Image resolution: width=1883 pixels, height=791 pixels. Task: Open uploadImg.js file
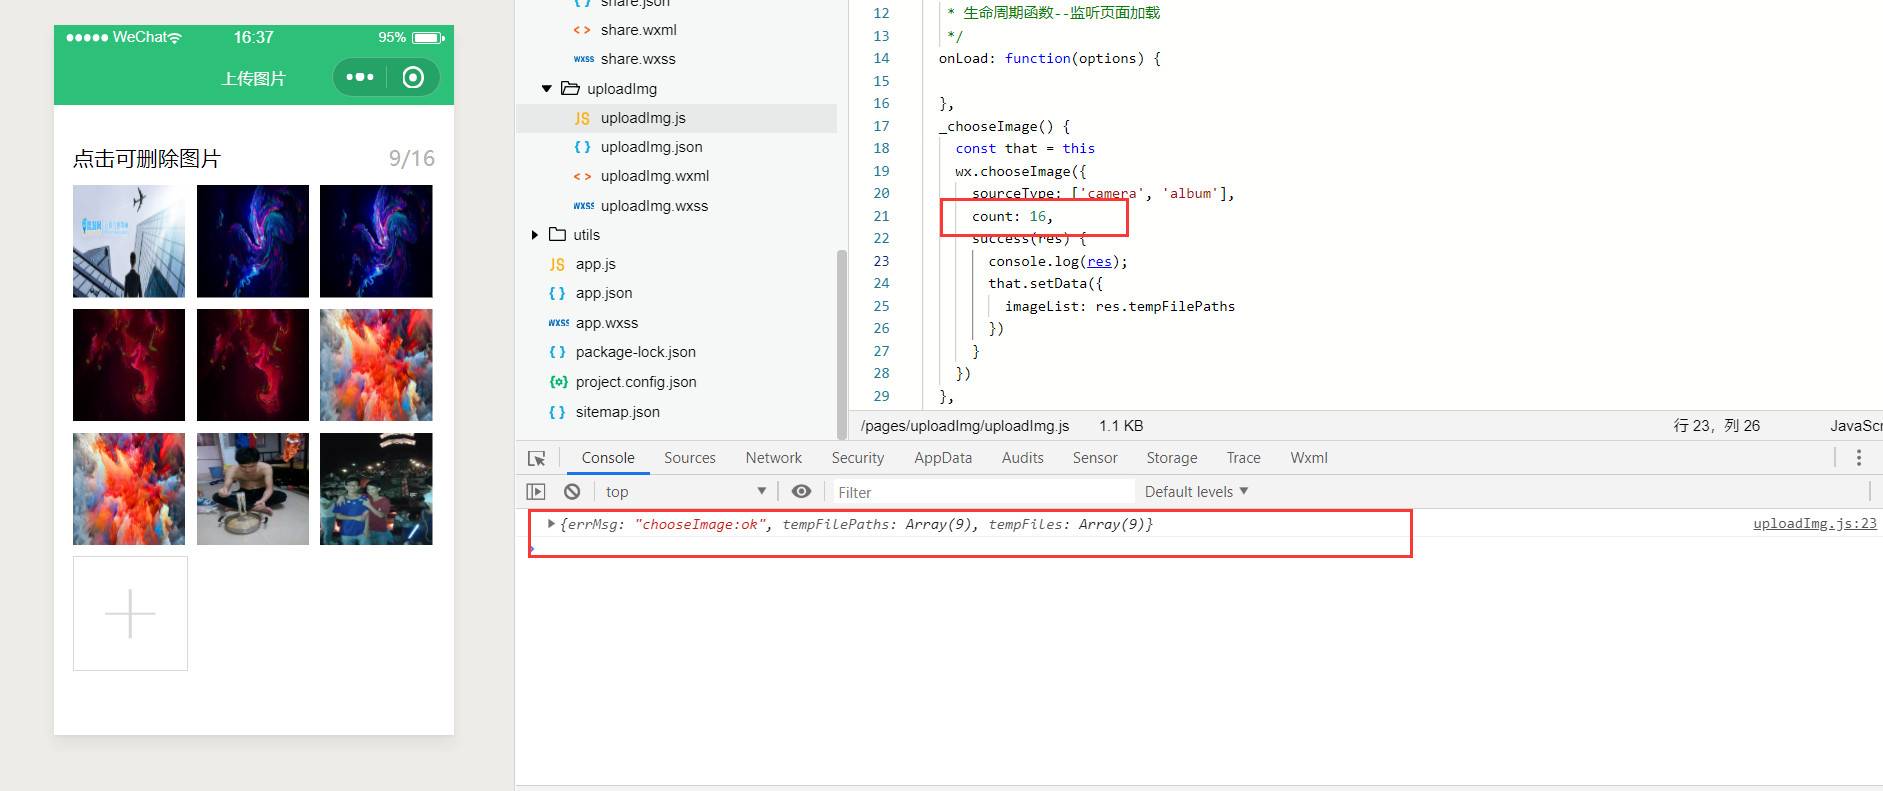pyautogui.click(x=643, y=118)
